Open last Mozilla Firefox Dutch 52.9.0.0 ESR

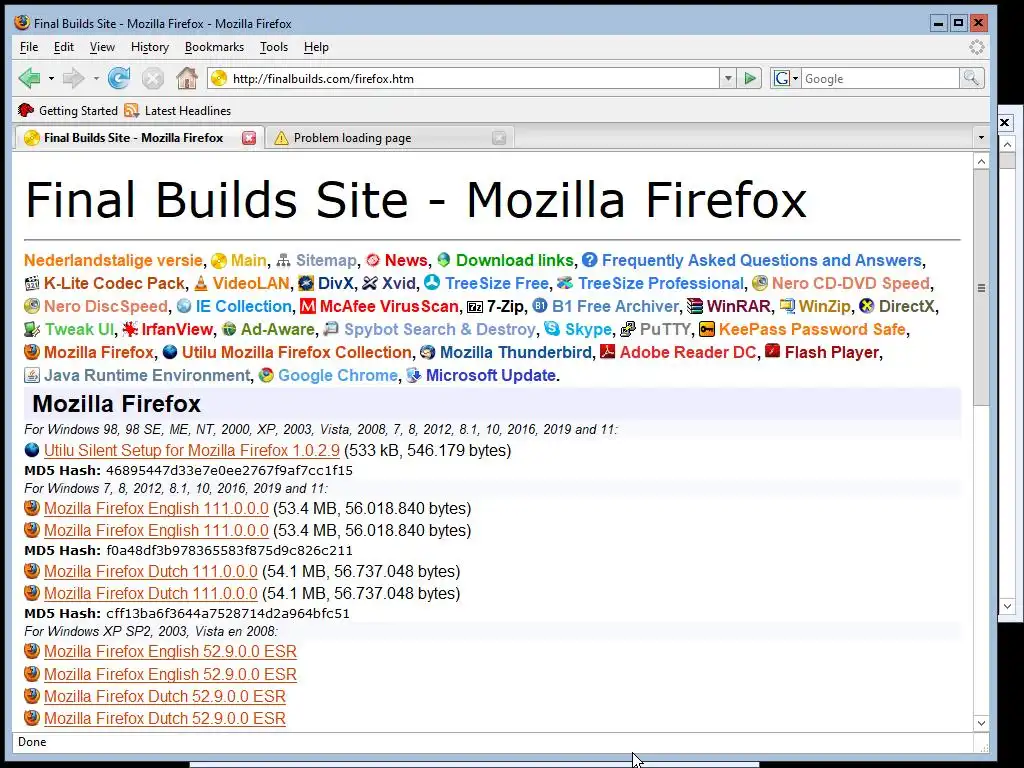165,718
